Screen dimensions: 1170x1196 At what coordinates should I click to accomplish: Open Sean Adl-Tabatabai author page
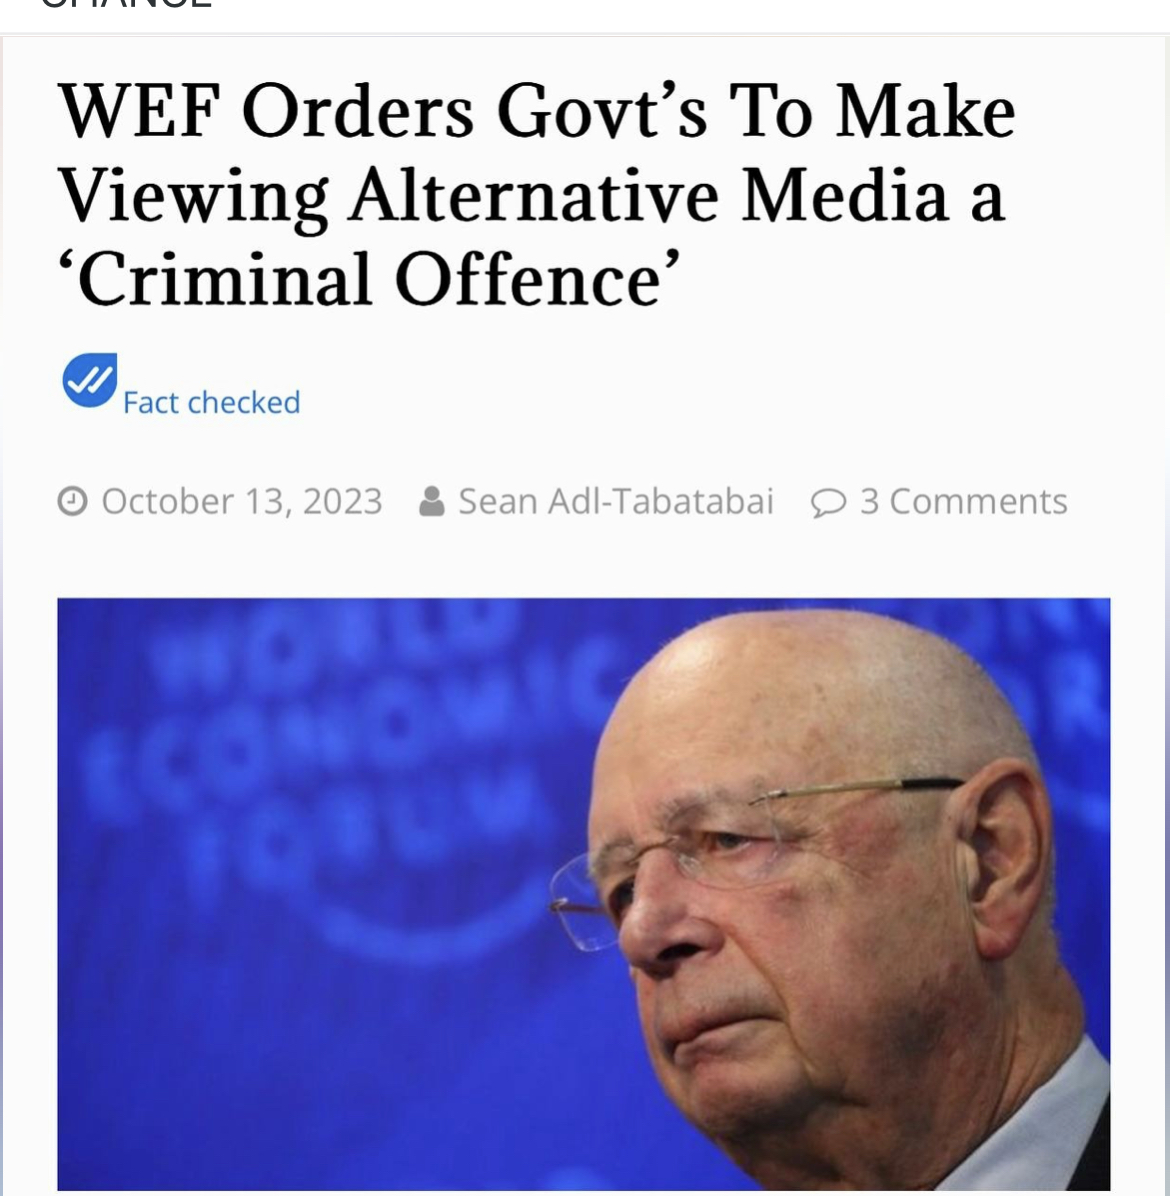point(616,501)
